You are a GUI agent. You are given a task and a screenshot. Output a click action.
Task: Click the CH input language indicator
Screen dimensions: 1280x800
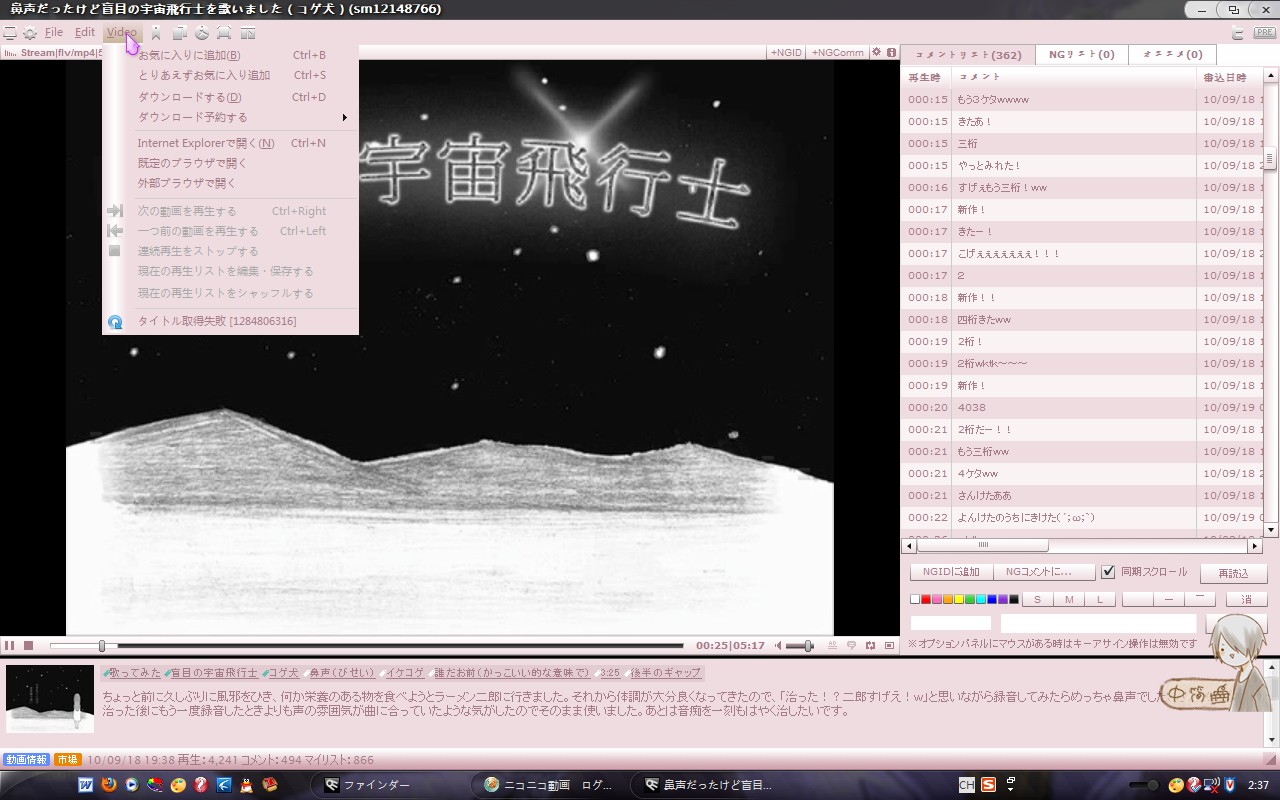[x=966, y=785]
